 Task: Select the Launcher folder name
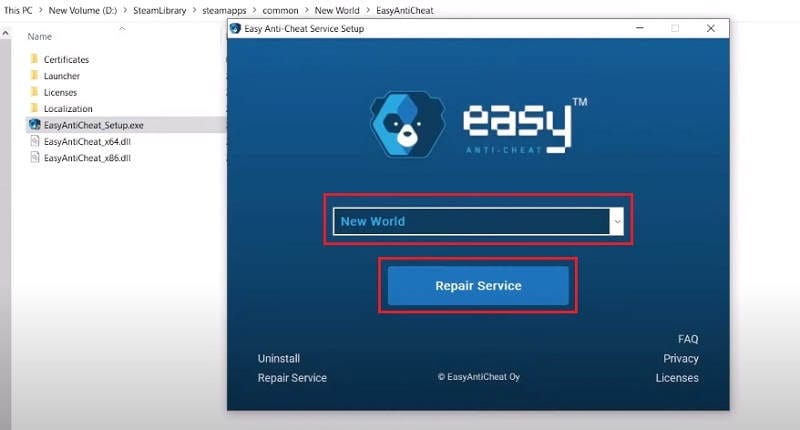pos(62,76)
